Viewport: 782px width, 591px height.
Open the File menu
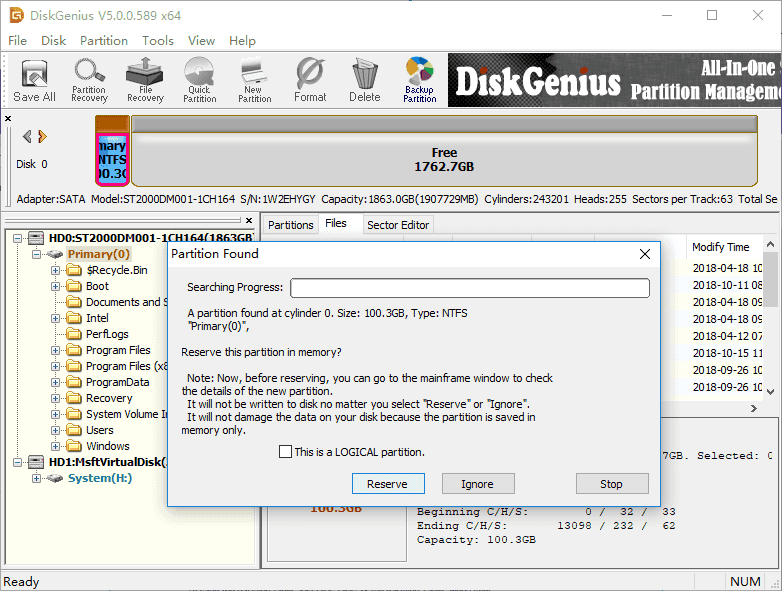pos(17,40)
